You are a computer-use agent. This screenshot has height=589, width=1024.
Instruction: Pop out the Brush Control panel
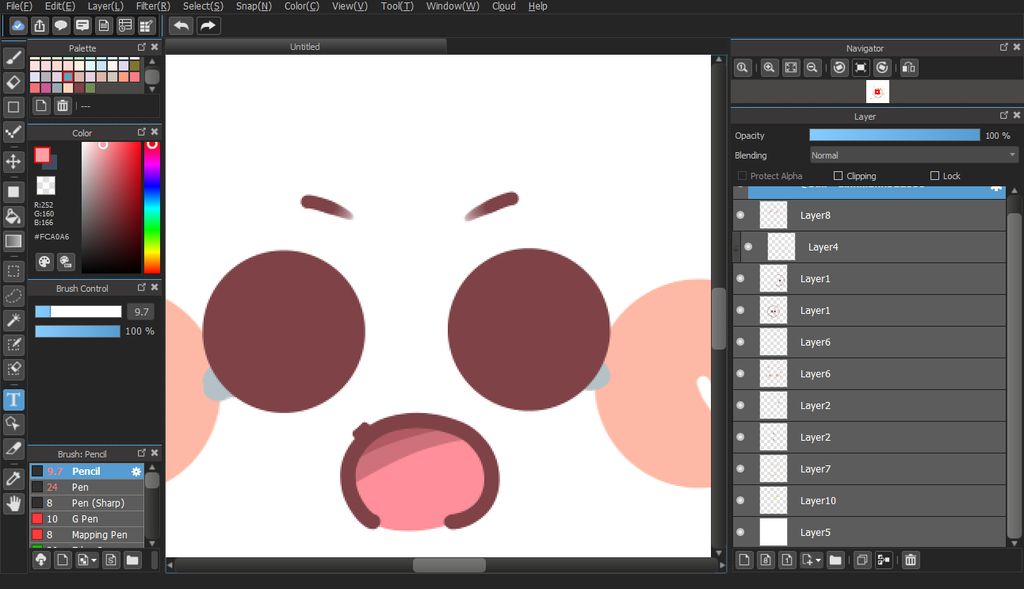[142, 287]
